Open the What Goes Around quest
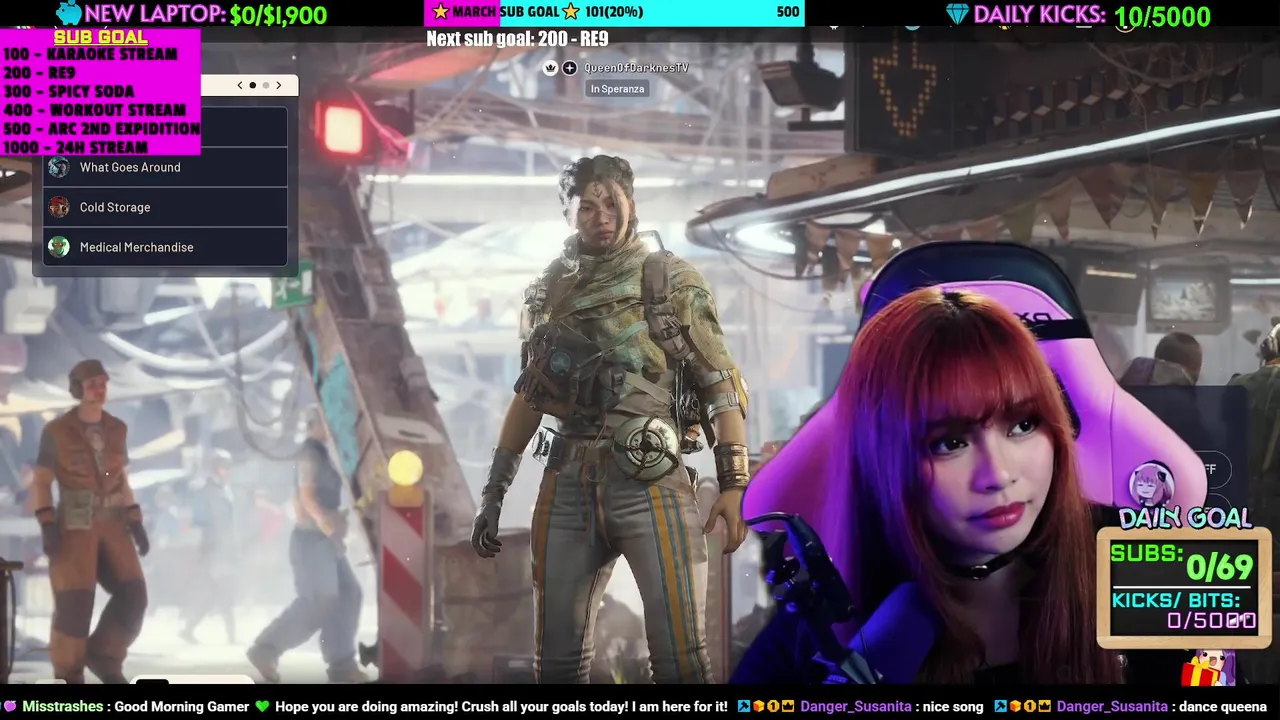Image resolution: width=1280 pixels, height=720 pixels. (165, 167)
